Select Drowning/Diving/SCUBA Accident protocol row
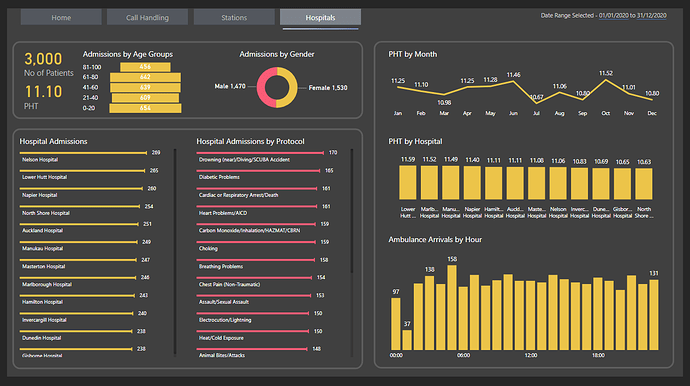 [267, 156]
